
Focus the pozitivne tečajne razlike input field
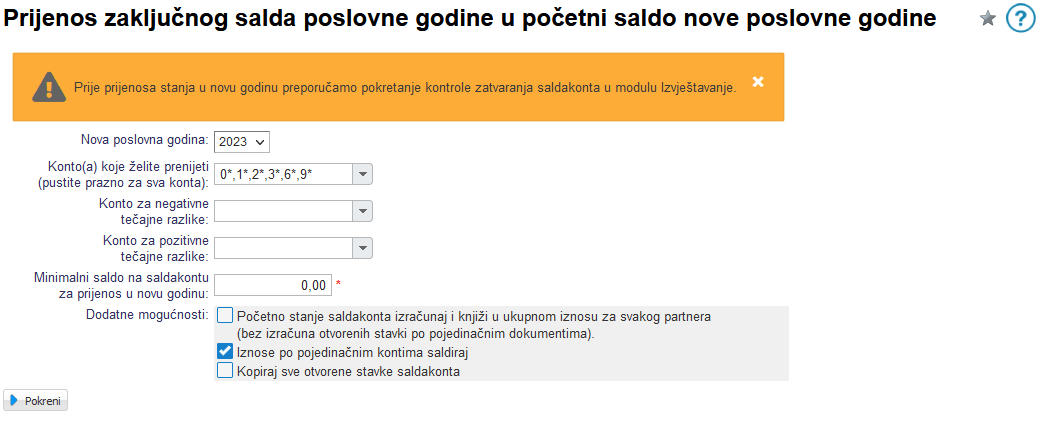(x=283, y=246)
